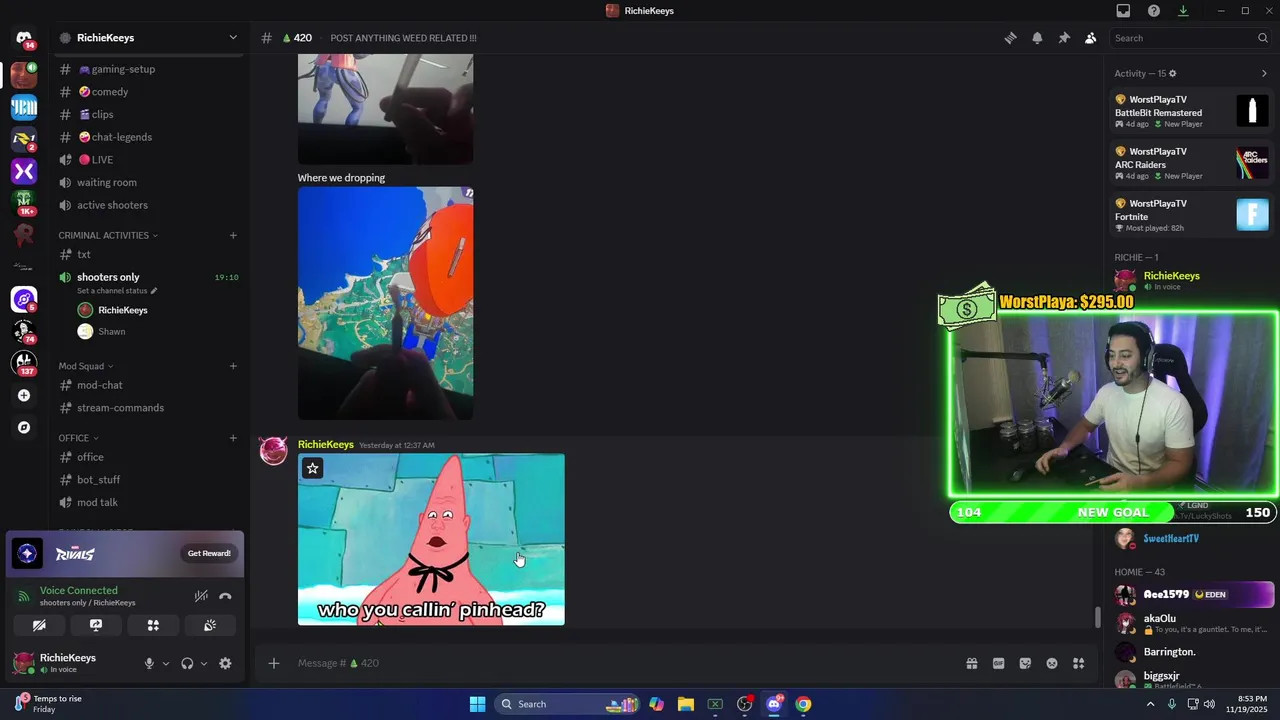1280x720 pixels.
Task: Open the GIF picker
Action: pos(998,663)
